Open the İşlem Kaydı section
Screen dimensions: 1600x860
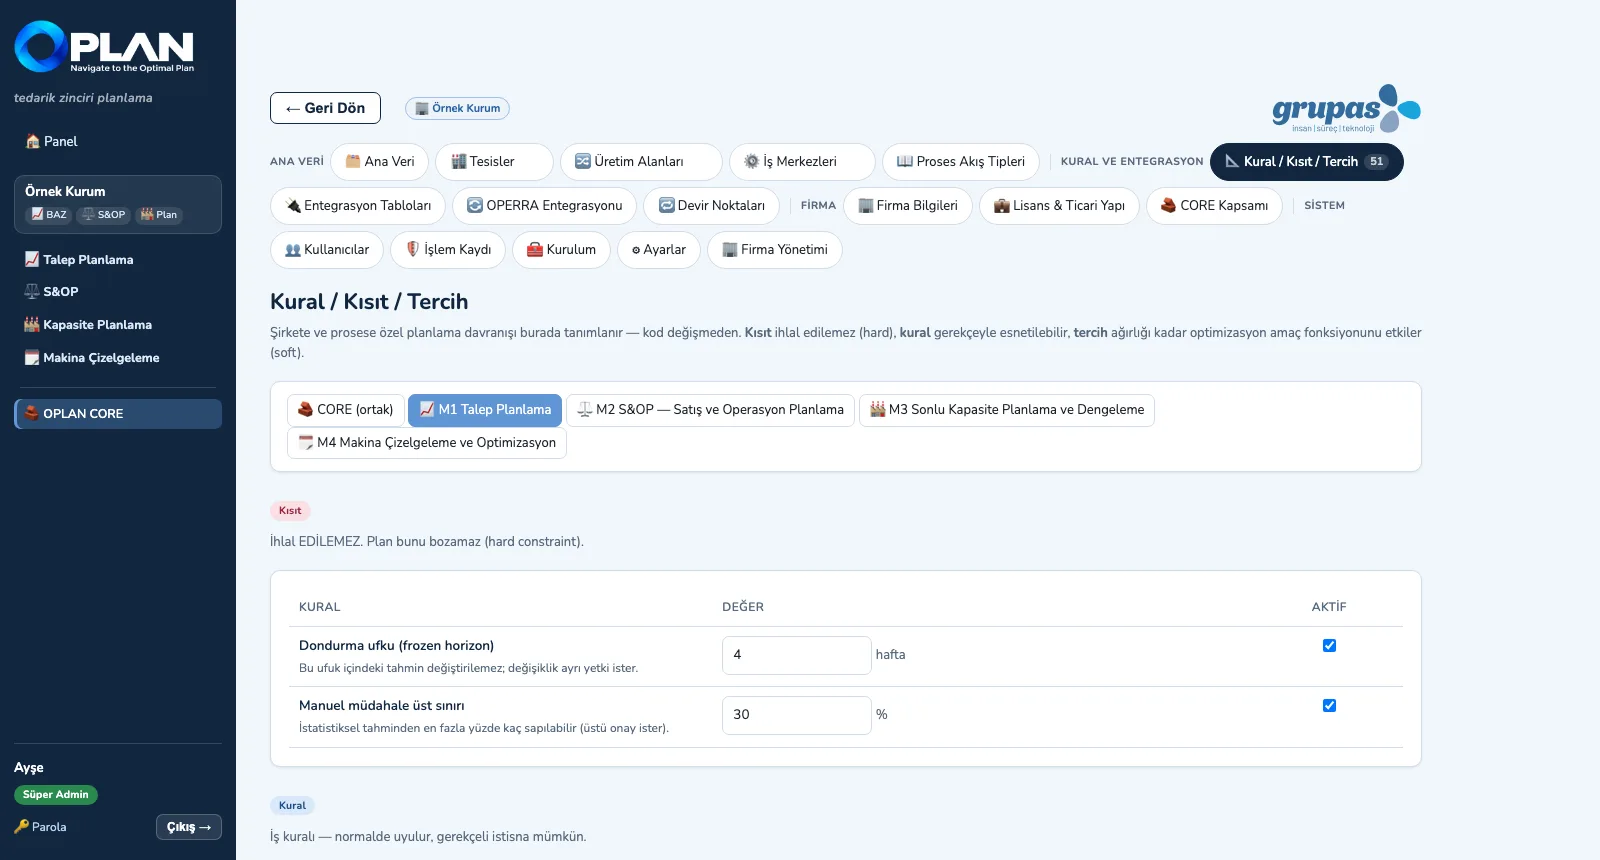point(448,250)
